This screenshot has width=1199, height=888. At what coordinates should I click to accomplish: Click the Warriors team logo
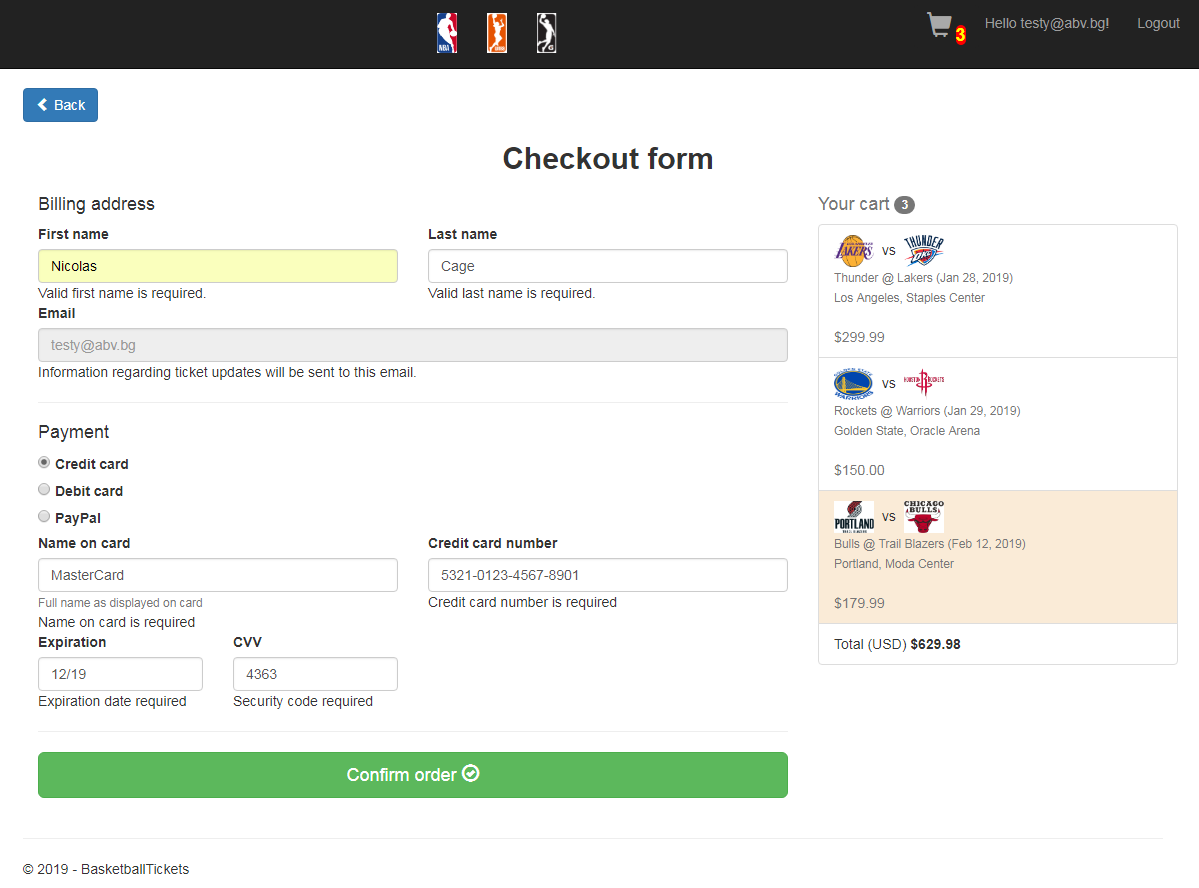853,384
